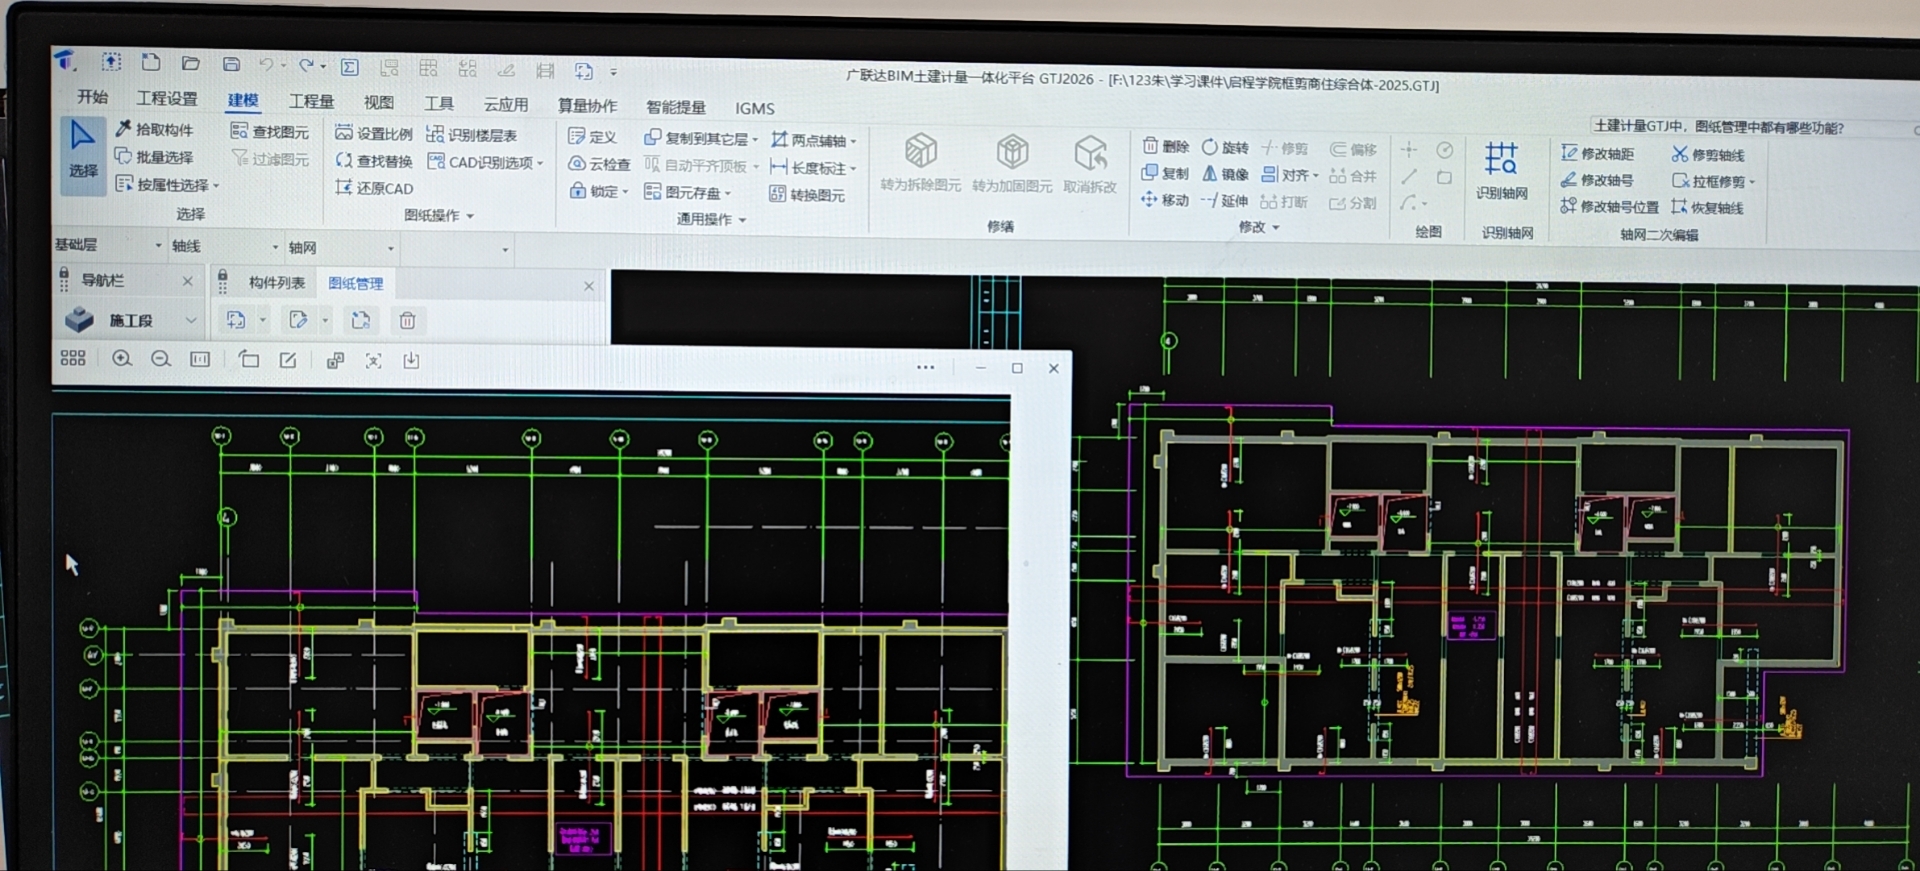Open 识别楼层表 floor table recognition
The width and height of the screenshot is (1920, 871).
click(472, 135)
